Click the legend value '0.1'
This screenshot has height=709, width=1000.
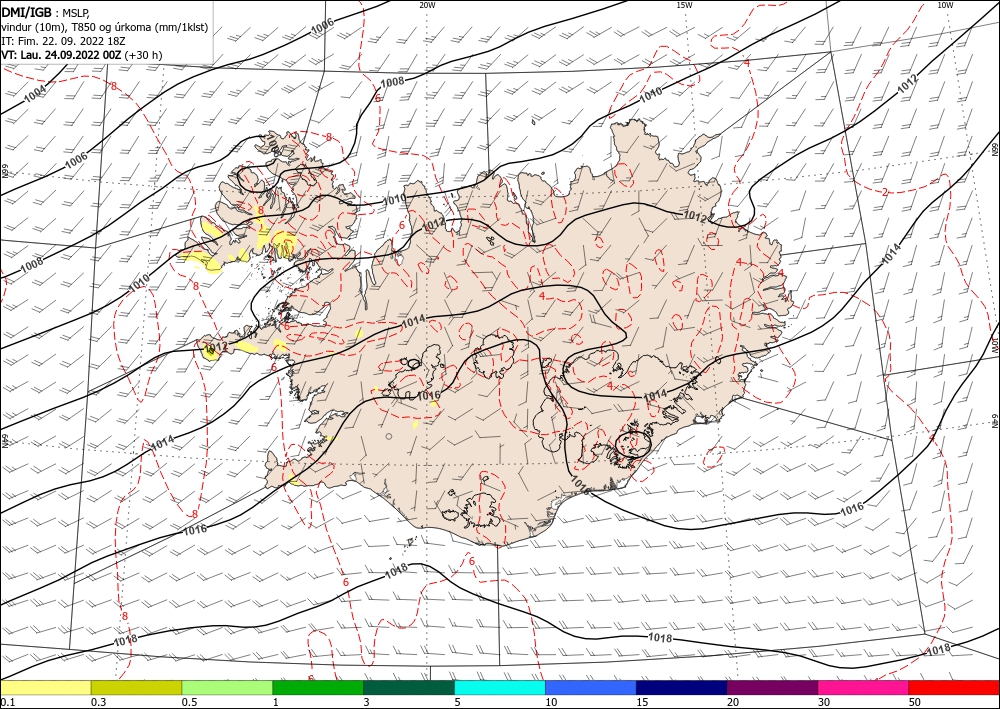click(x=7, y=702)
